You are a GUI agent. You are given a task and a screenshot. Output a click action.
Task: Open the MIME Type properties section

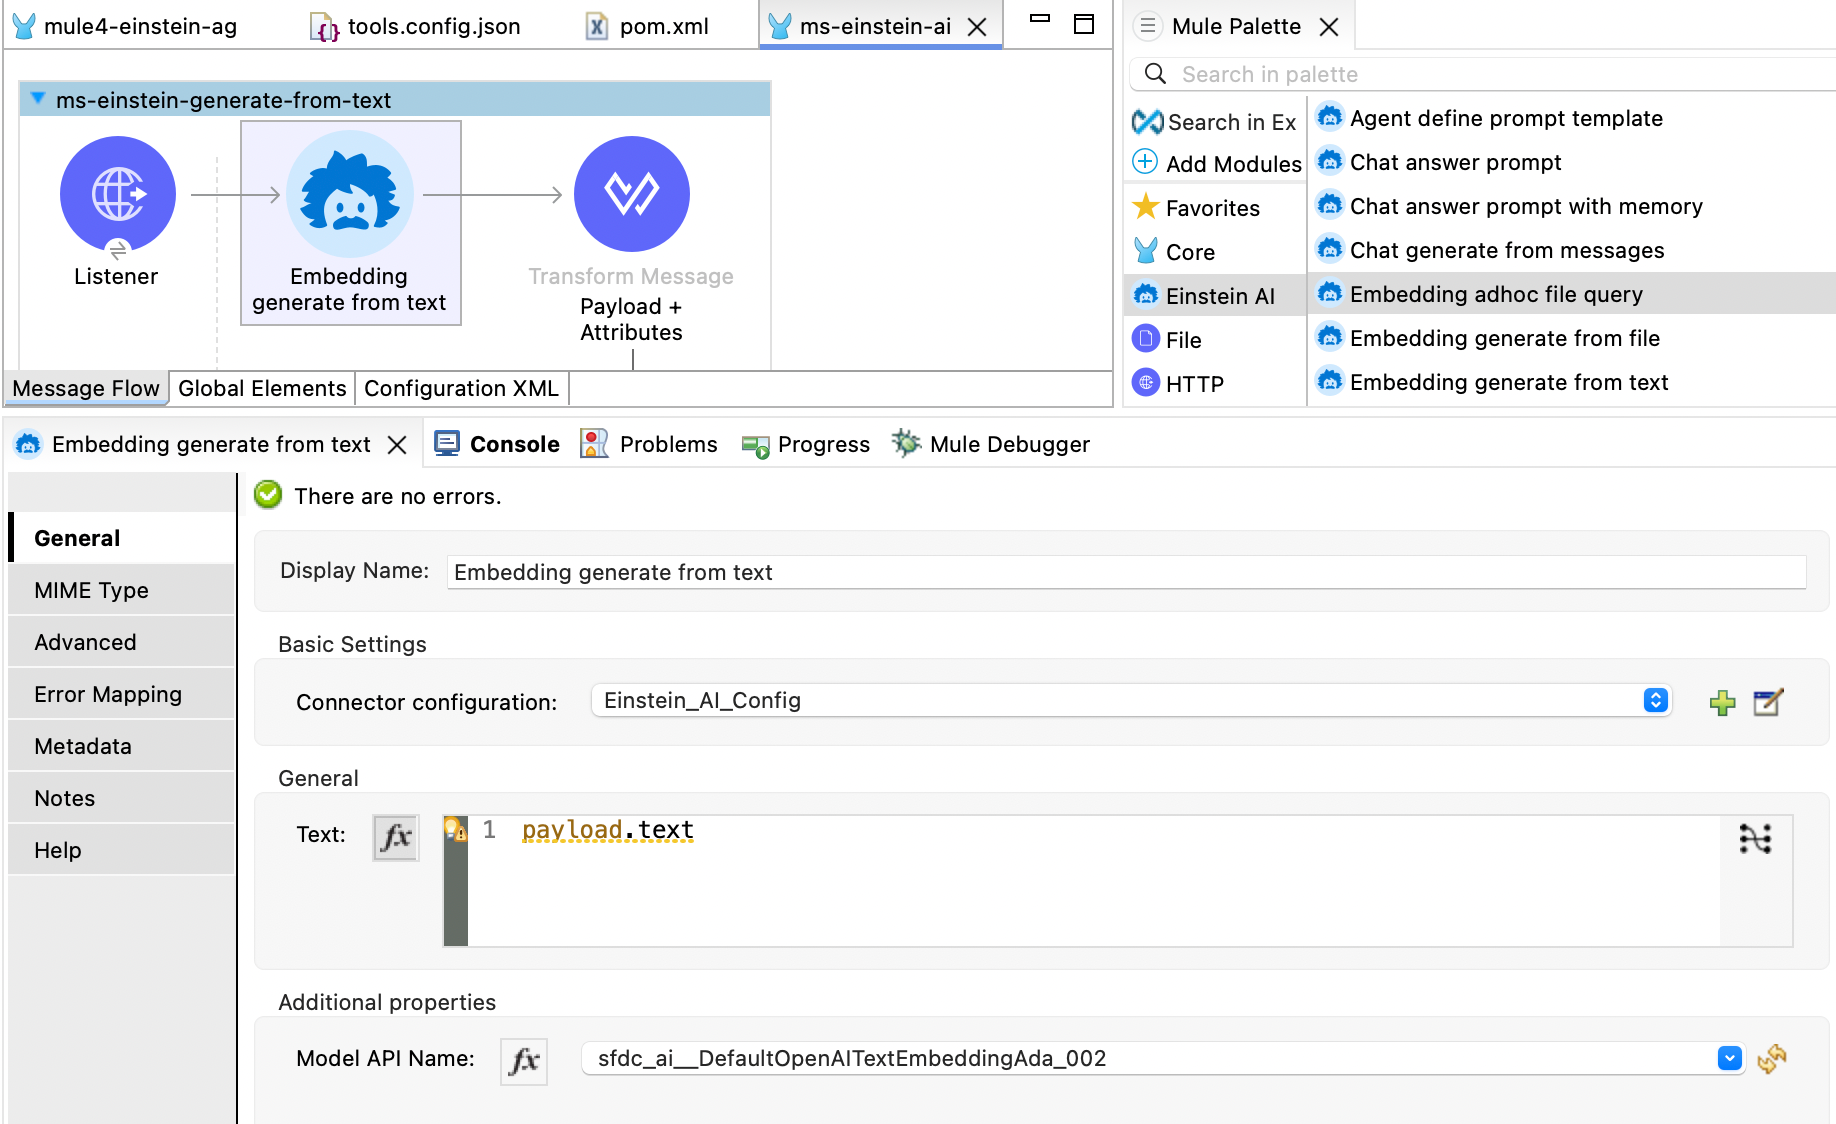(122, 590)
